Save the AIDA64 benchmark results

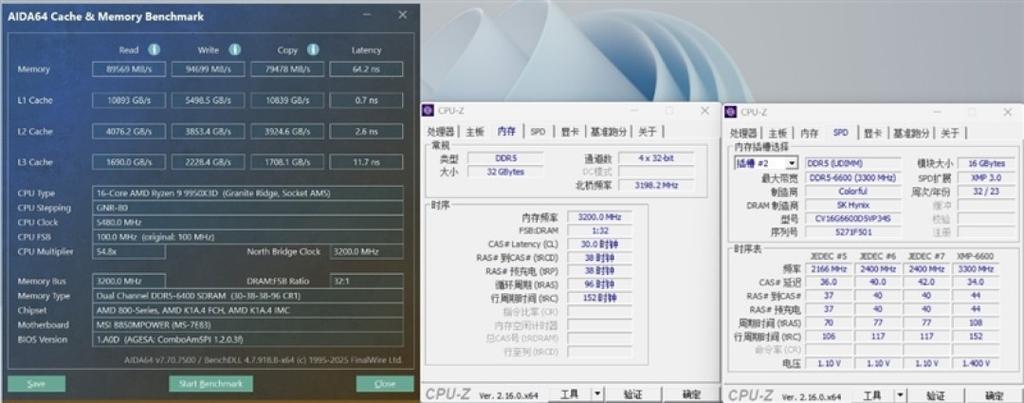[x=37, y=383]
